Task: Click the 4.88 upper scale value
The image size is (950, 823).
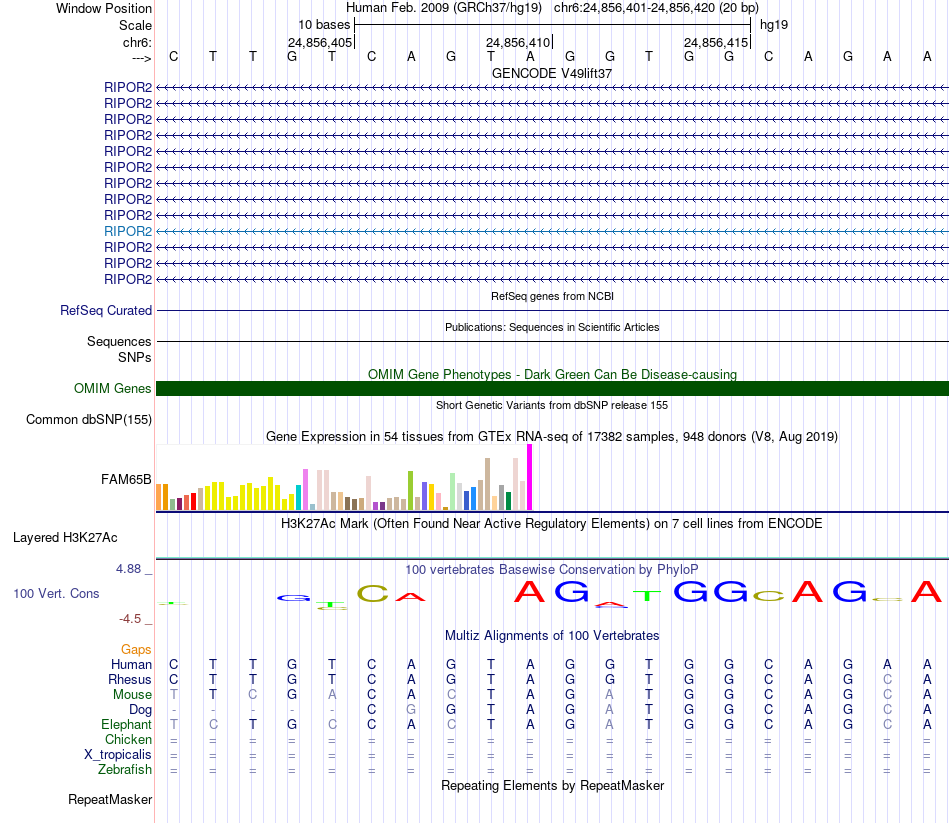Action: coord(128,569)
